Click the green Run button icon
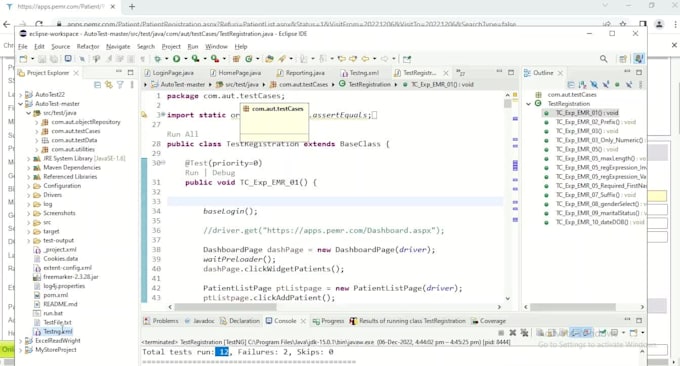 [177, 59]
